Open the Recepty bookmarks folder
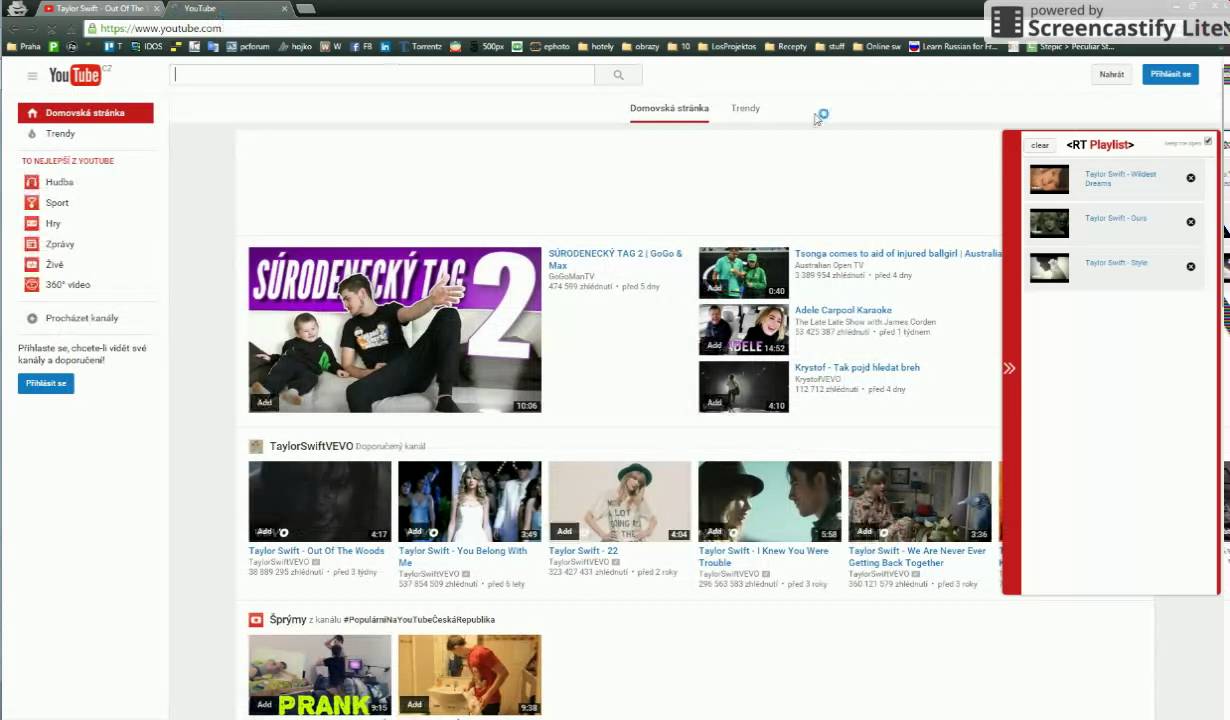The height and width of the screenshot is (720, 1230). (785, 46)
